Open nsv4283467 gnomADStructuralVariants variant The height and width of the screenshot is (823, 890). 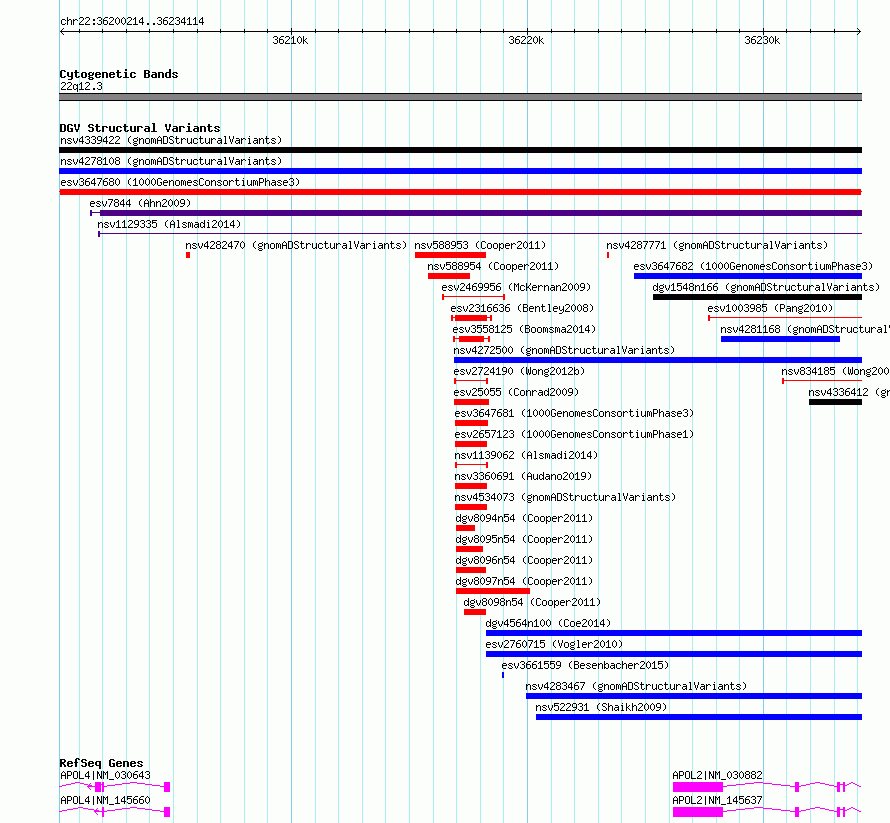[636, 686]
